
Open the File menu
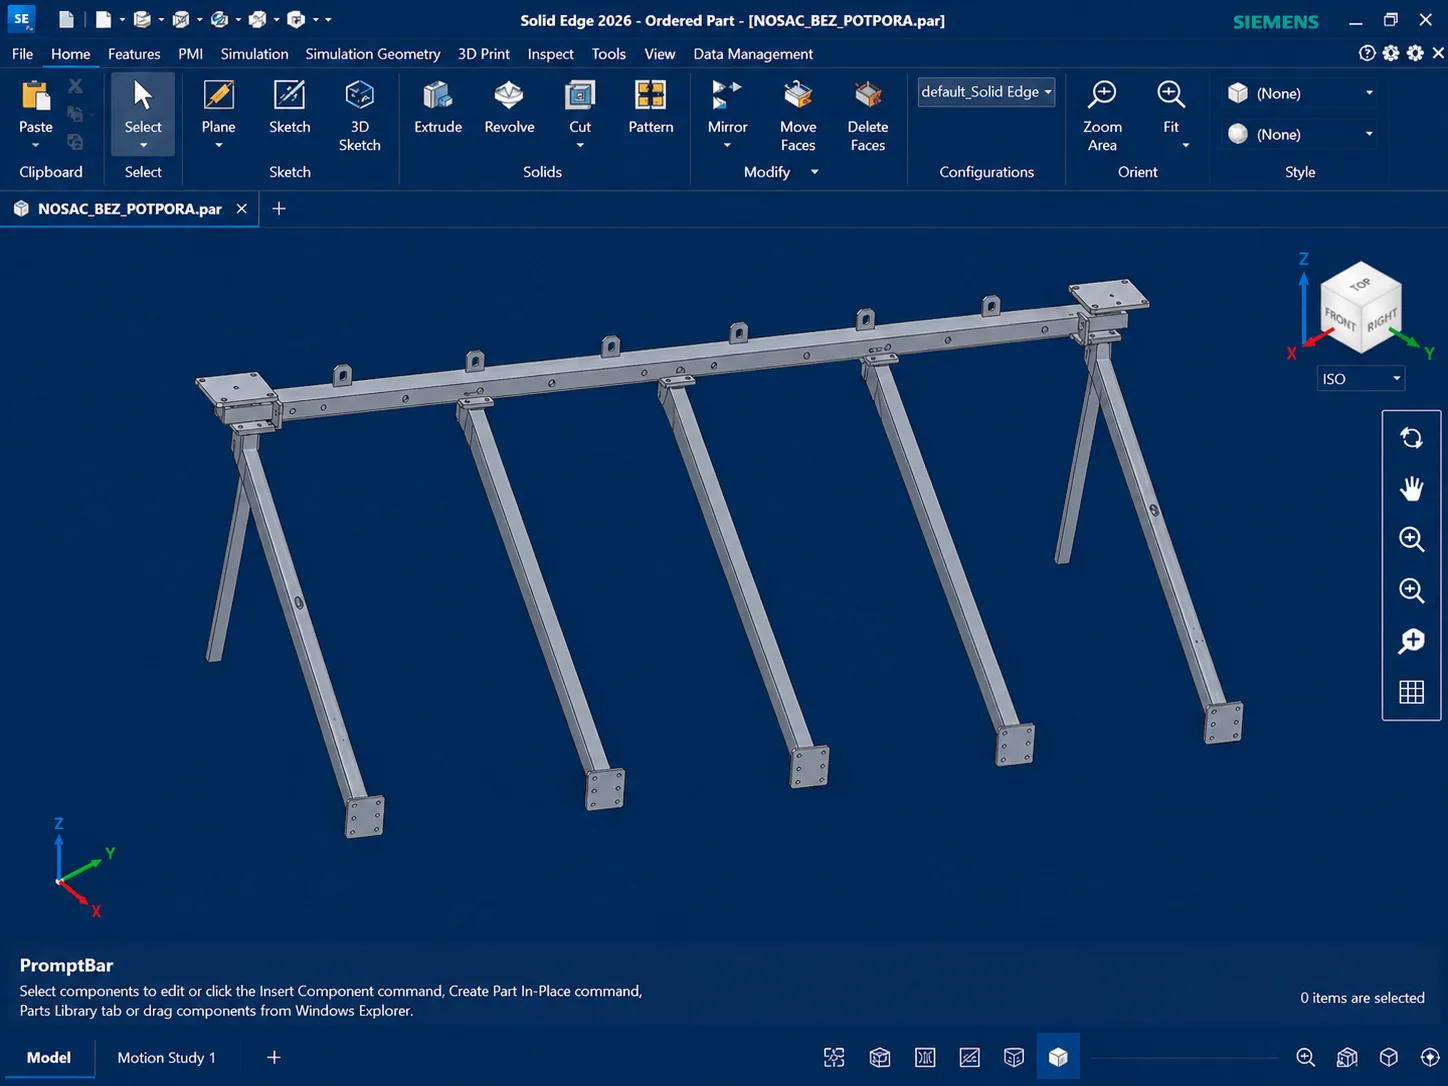[x=22, y=54]
